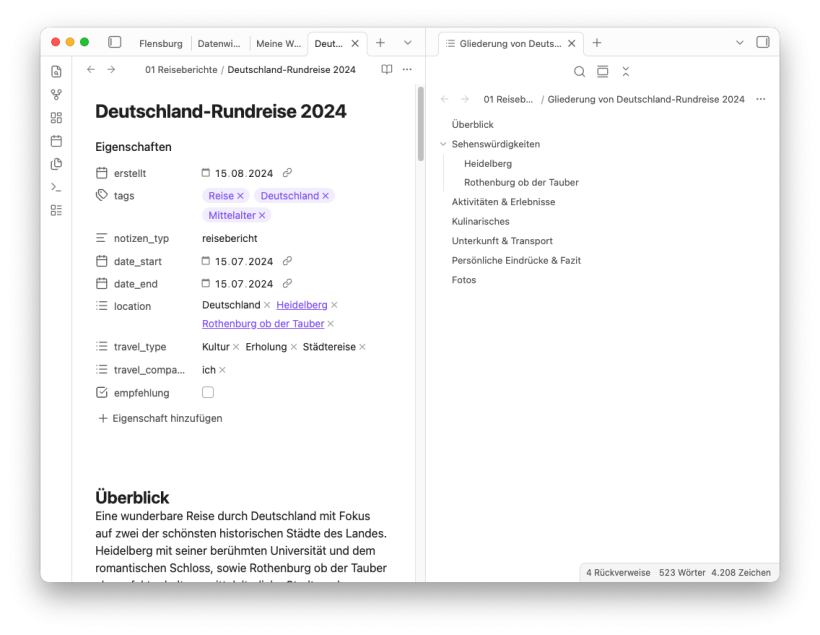Screen dimensions: 820x635
Task: Navigate back in the outline pane
Action: pos(445,99)
